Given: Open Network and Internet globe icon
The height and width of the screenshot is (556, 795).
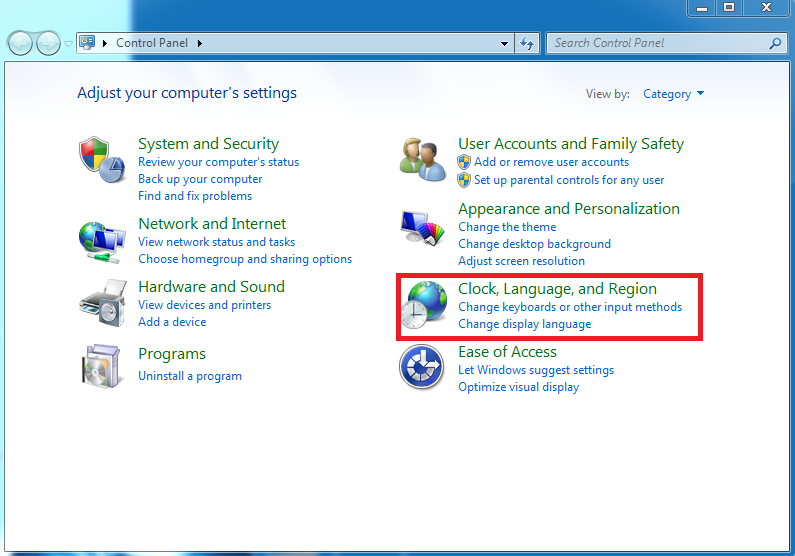Looking at the screenshot, I should 102,242.
